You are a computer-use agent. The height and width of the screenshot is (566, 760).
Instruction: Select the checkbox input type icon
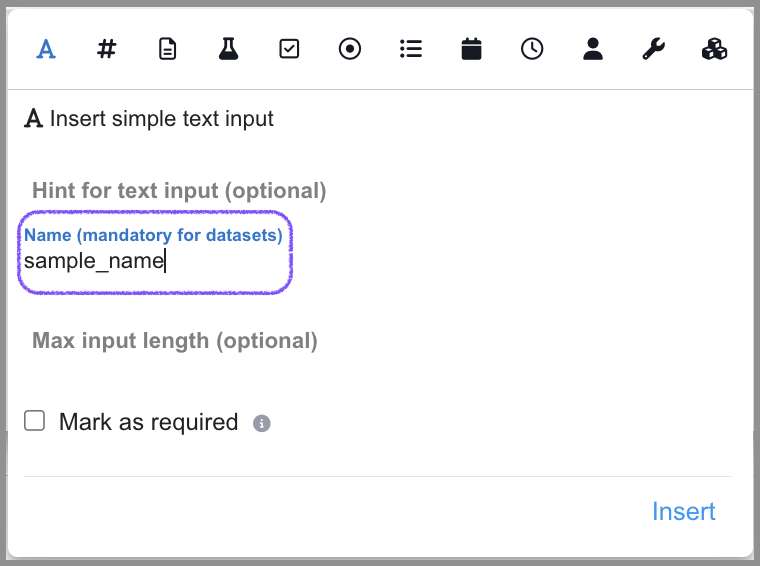(289, 49)
